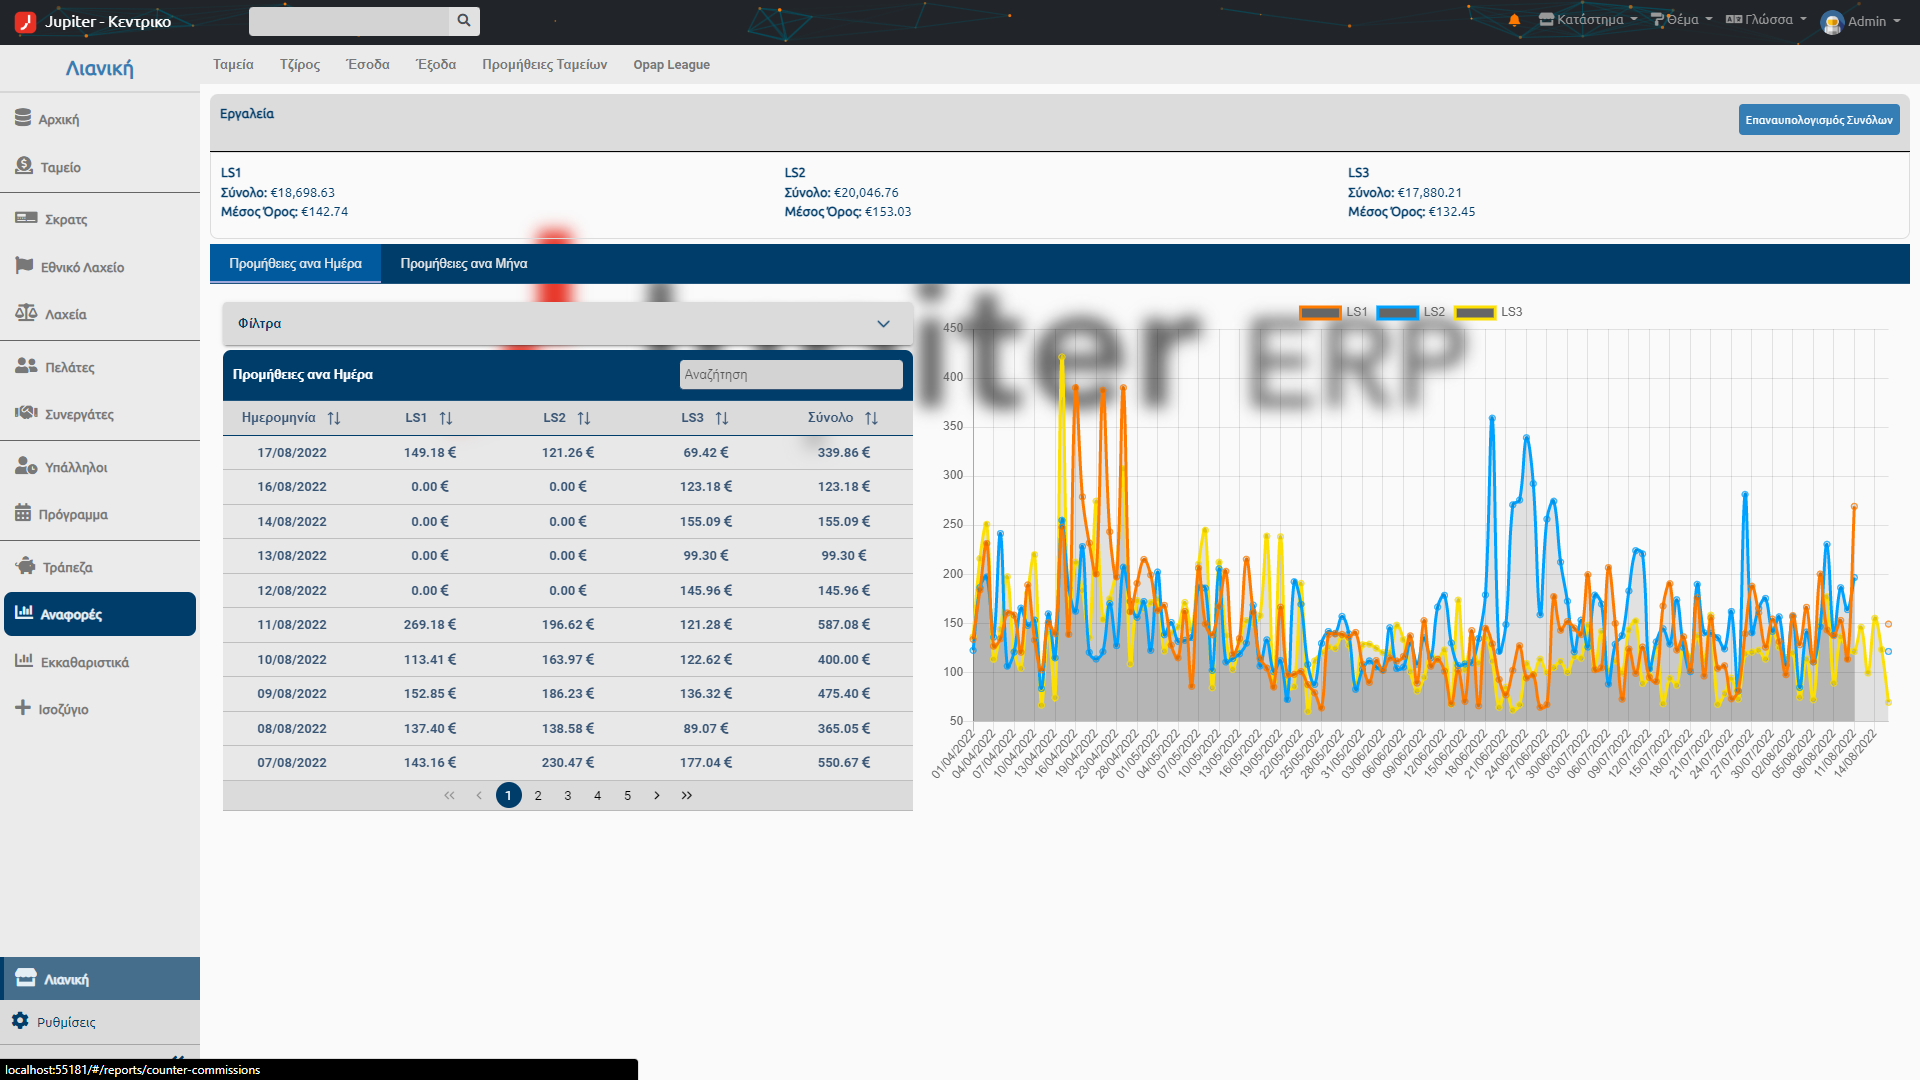The image size is (1920, 1080).
Task: Toggle LS2 series in chart legend
Action: pos(1411,312)
